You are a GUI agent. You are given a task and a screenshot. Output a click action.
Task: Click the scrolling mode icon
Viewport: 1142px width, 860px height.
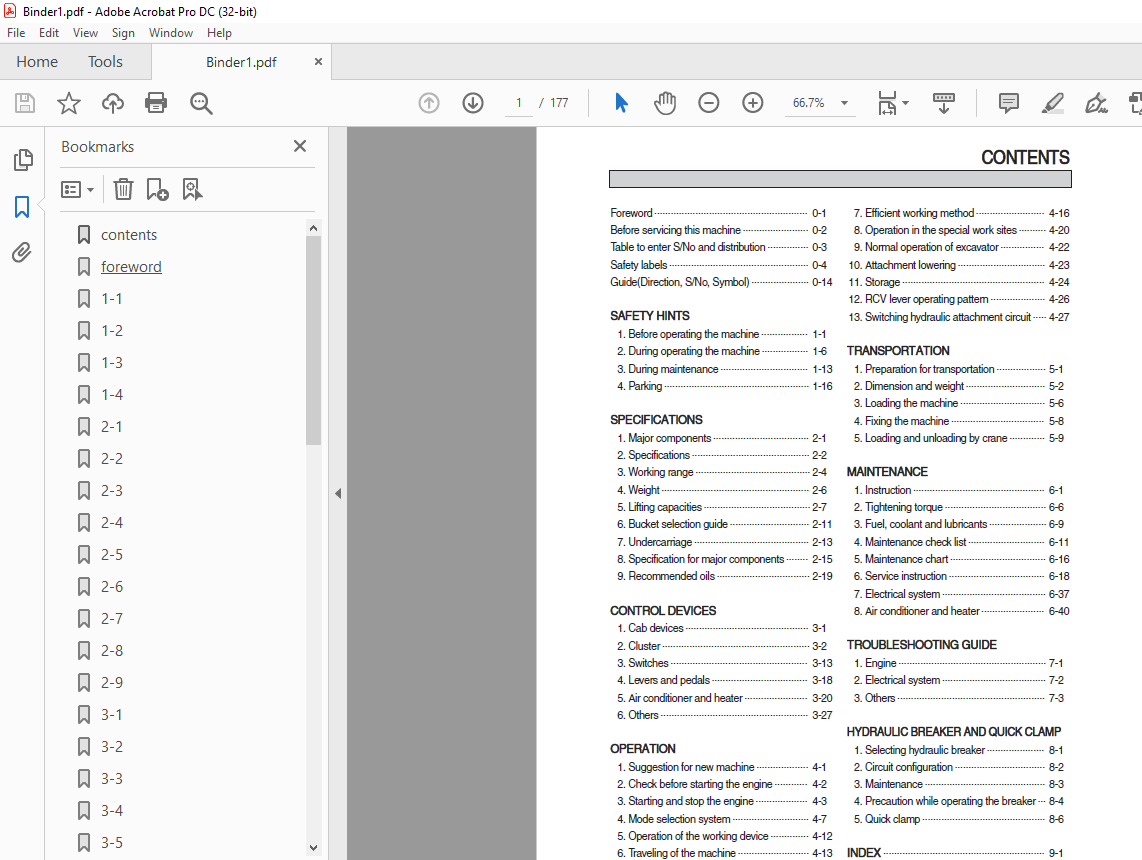coord(944,103)
